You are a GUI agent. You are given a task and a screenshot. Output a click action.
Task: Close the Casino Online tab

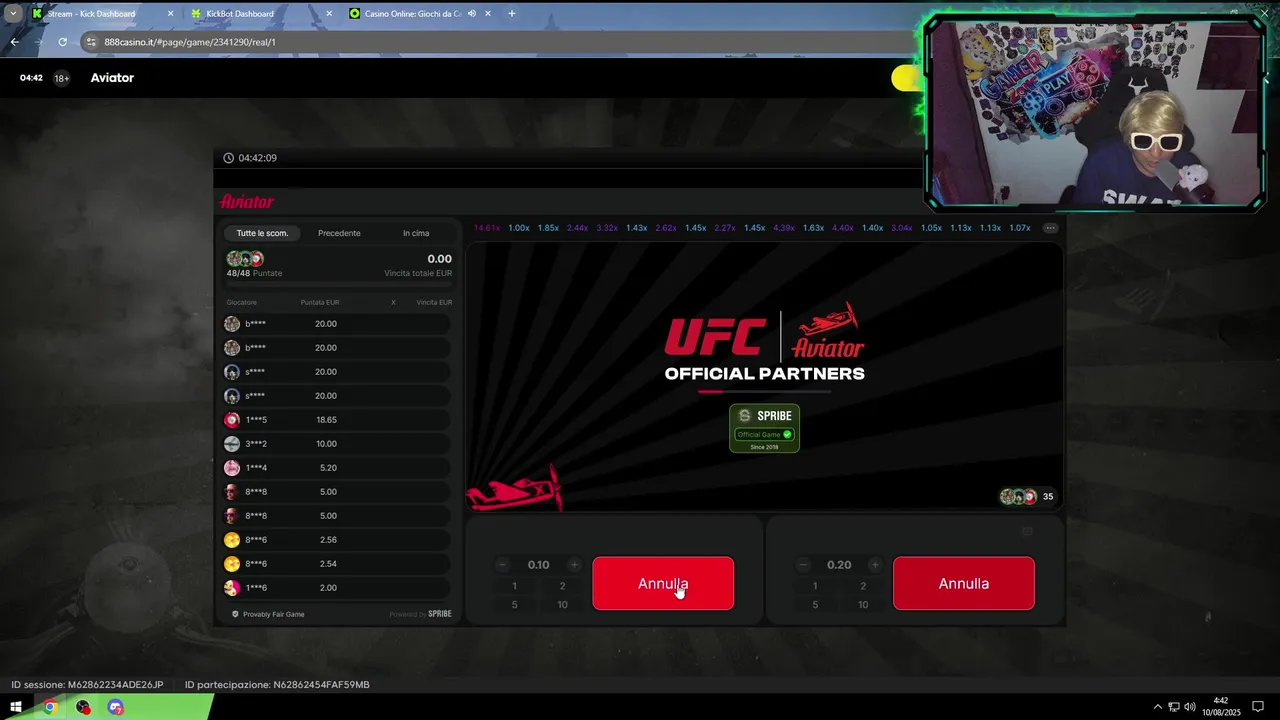pyautogui.click(x=488, y=14)
